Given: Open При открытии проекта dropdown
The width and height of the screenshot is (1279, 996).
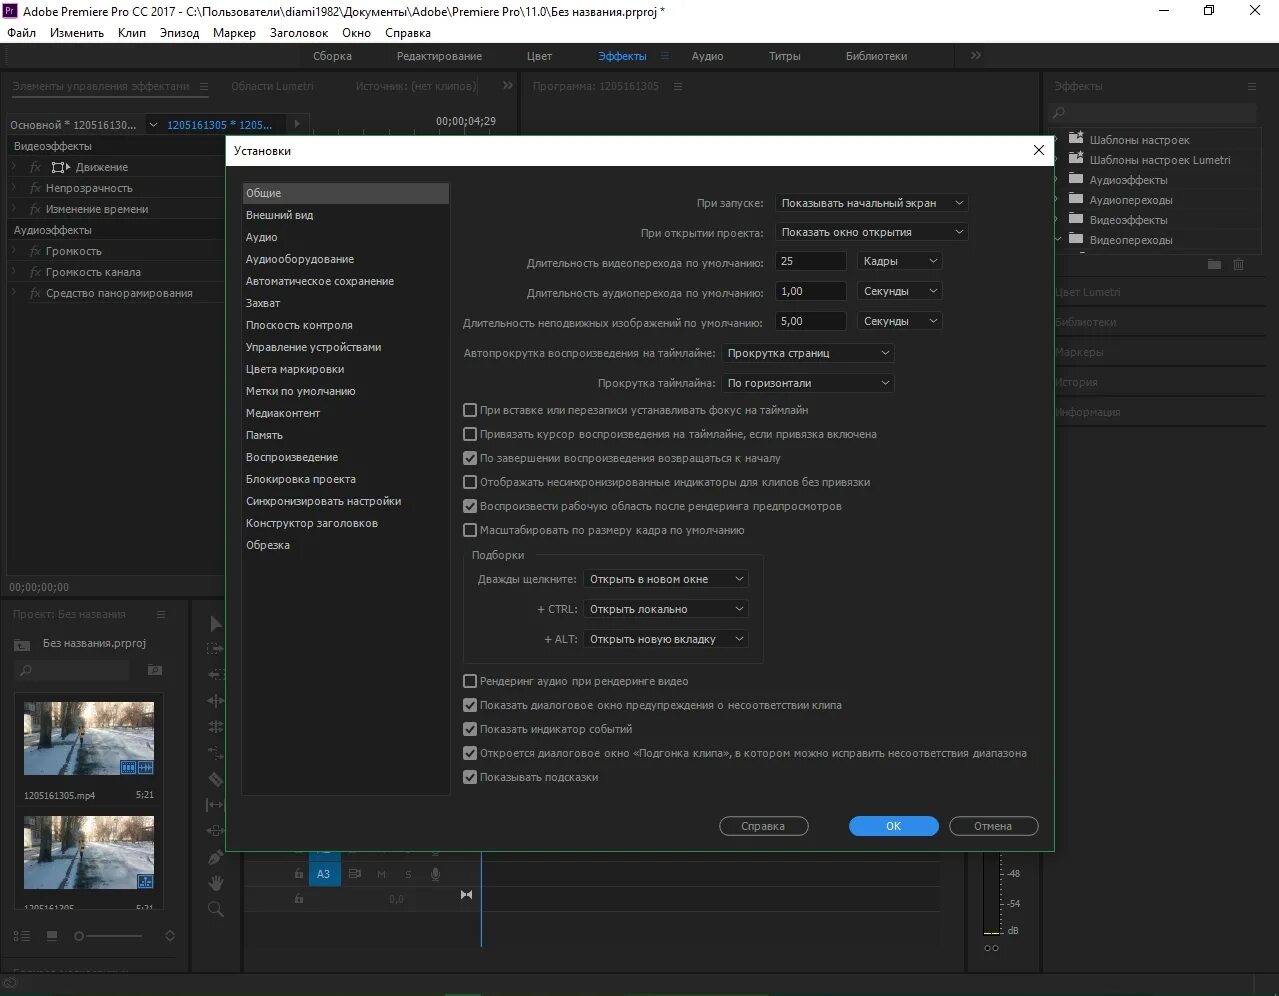Looking at the screenshot, I should (x=872, y=232).
